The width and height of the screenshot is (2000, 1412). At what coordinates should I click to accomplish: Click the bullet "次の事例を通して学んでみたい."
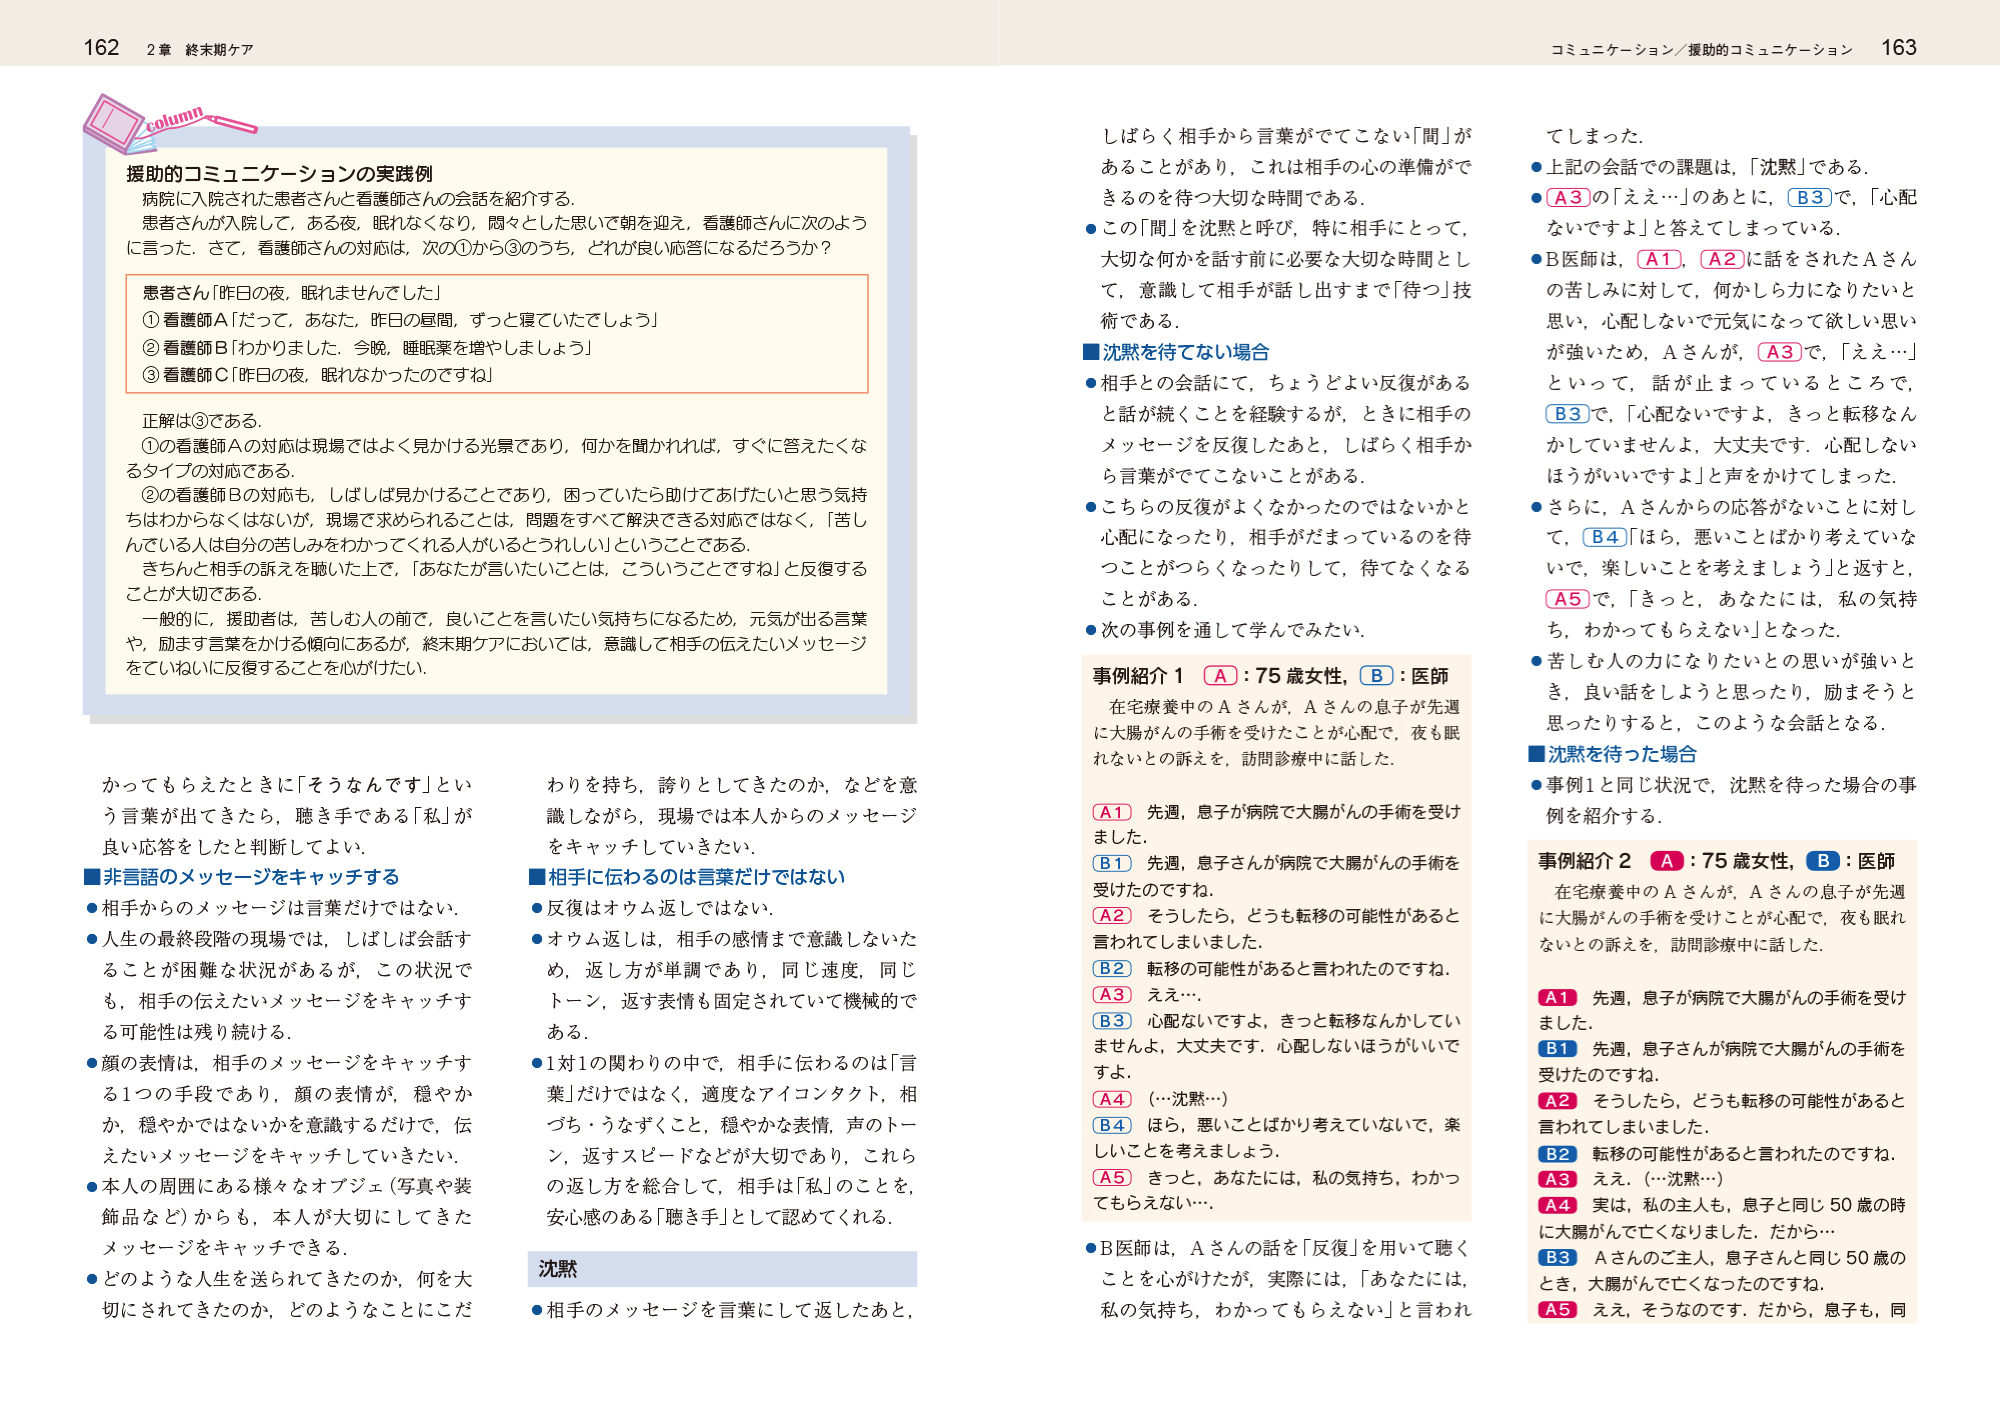1226,630
